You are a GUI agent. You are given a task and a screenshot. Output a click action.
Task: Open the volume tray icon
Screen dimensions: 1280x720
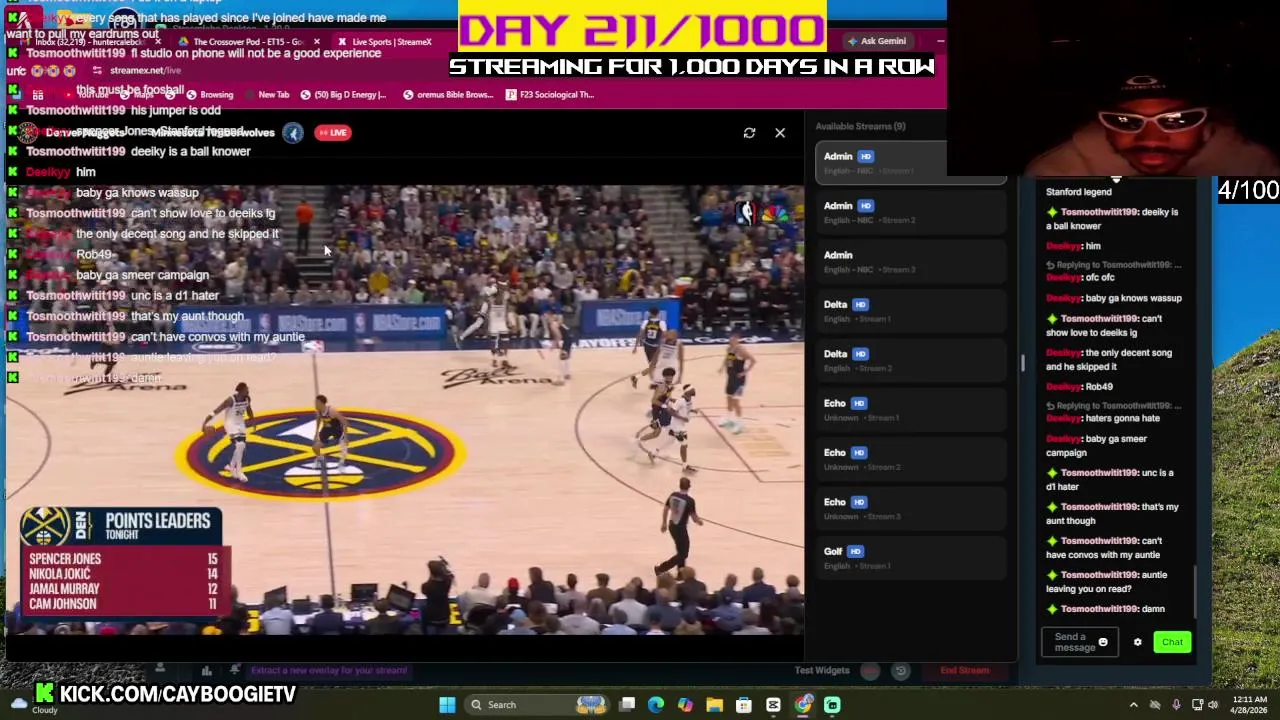(1215, 705)
